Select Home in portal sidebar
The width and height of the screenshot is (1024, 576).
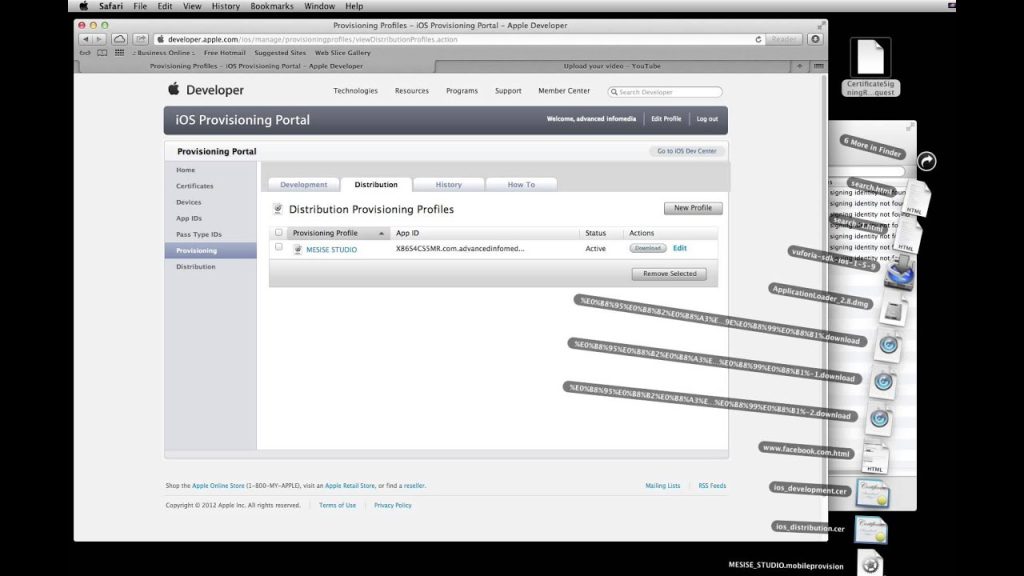pyautogui.click(x=185, y=170)
